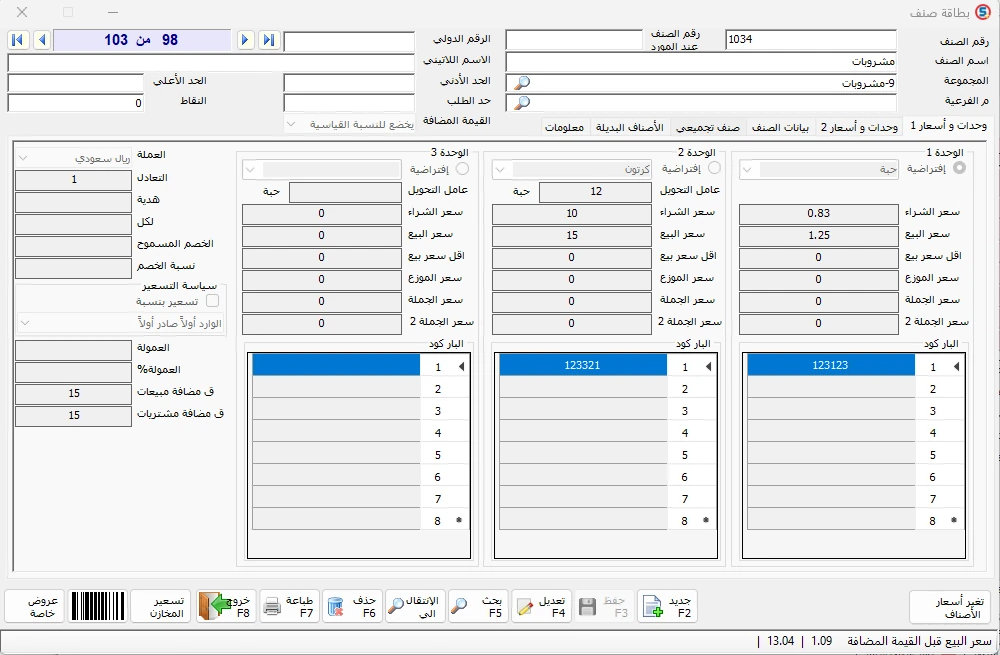Click record counter 98 من 103

click(x=142, y=40)
